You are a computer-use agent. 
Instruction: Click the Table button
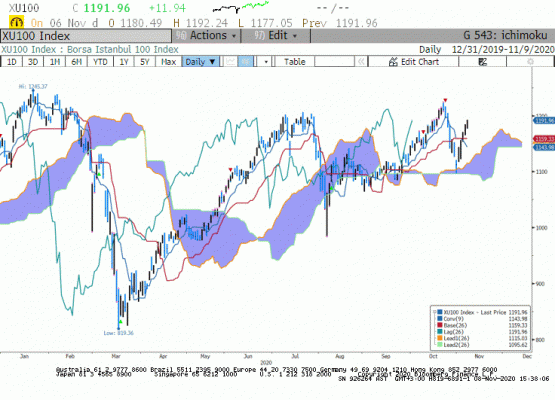pos(294,62)
